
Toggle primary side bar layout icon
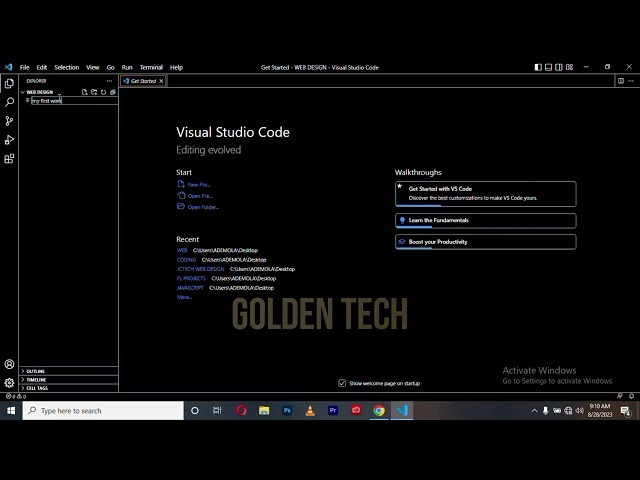pyautogui.click(x=538, y=67)
